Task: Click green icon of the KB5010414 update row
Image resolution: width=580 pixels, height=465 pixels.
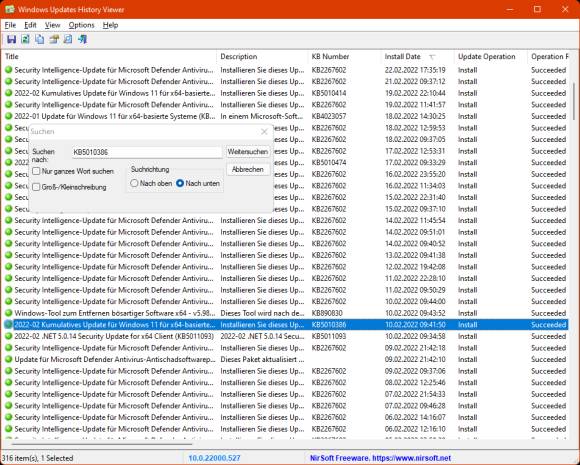Action: pyautogui.click(x=9, y=93)
